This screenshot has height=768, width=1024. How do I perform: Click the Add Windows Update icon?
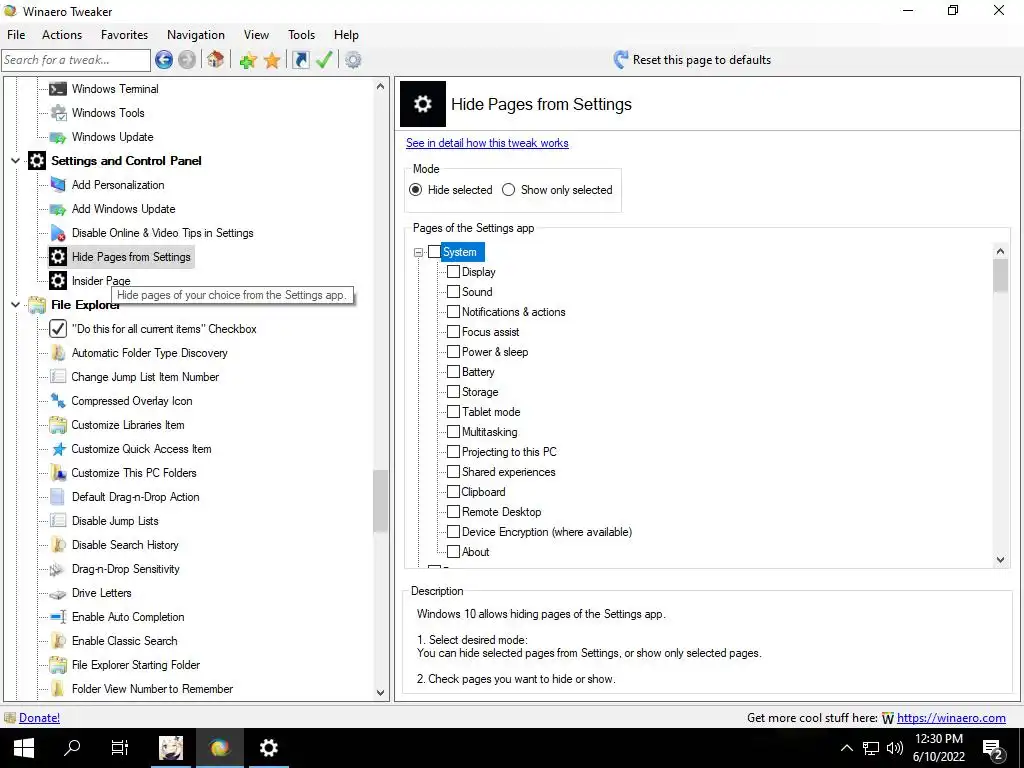(x=58, y=209)
